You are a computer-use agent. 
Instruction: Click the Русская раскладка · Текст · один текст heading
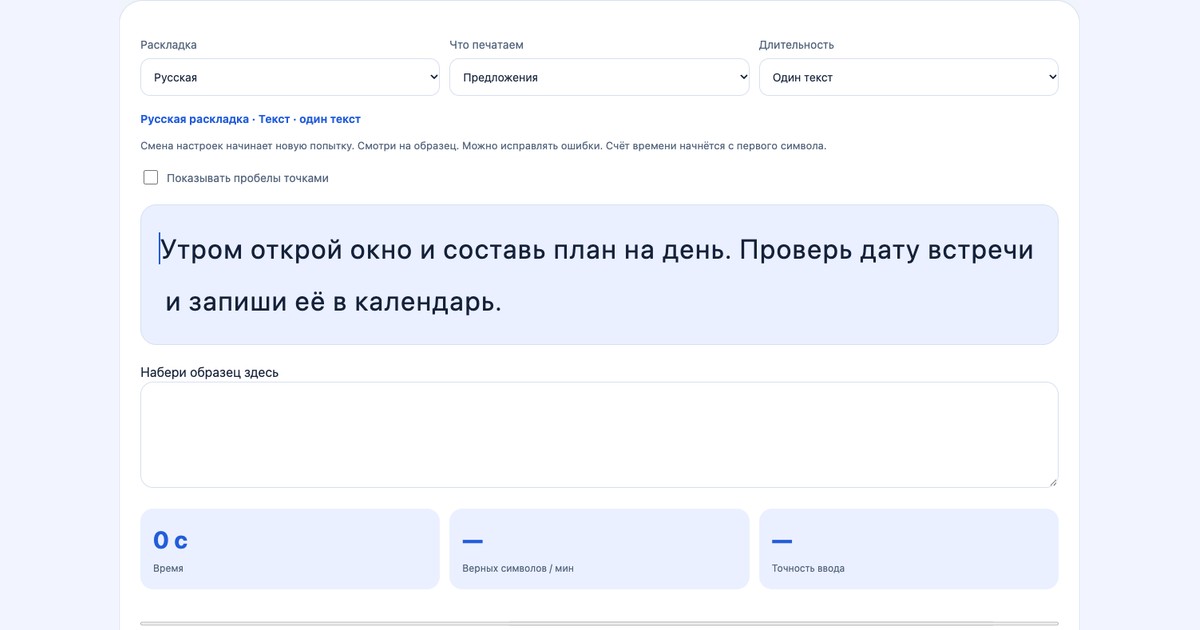pos(251,119)
